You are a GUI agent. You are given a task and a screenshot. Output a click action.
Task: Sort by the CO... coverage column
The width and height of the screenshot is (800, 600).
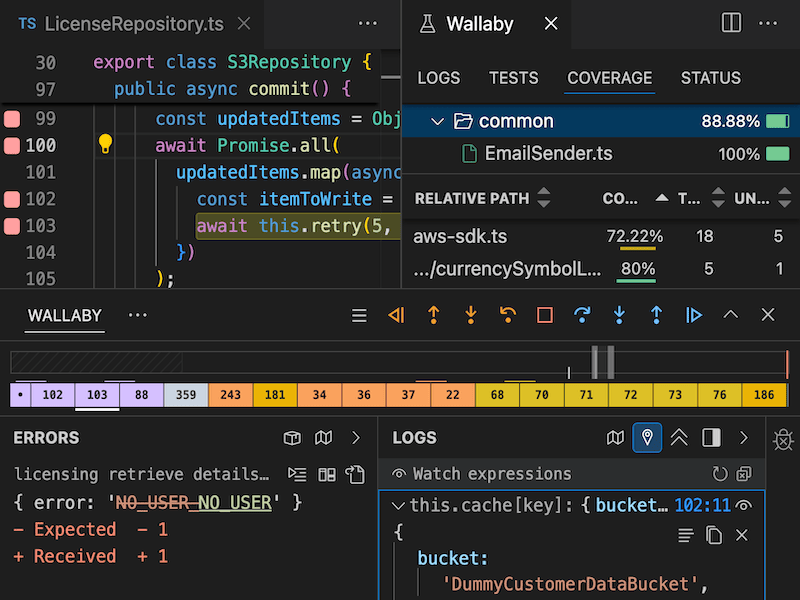(635, 198)
